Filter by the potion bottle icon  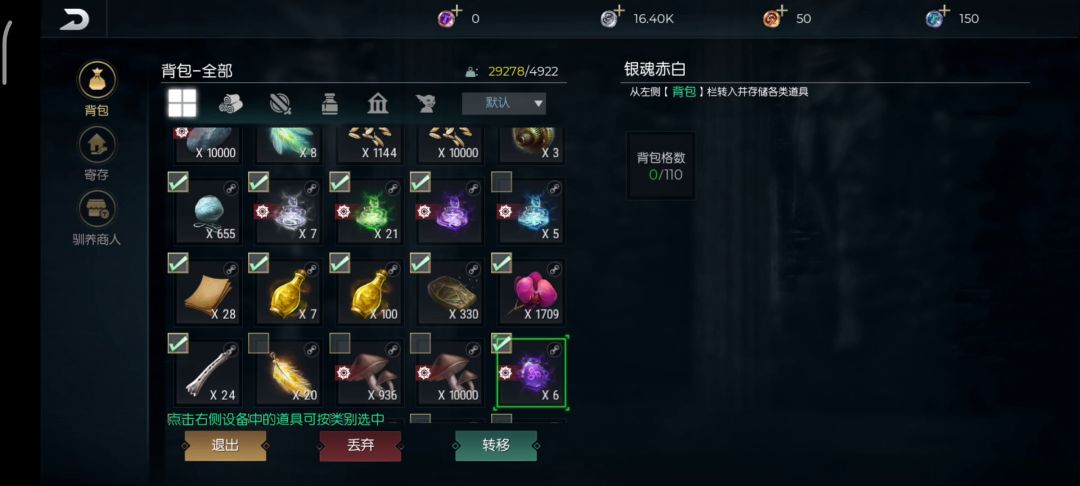tap(330, 104)
